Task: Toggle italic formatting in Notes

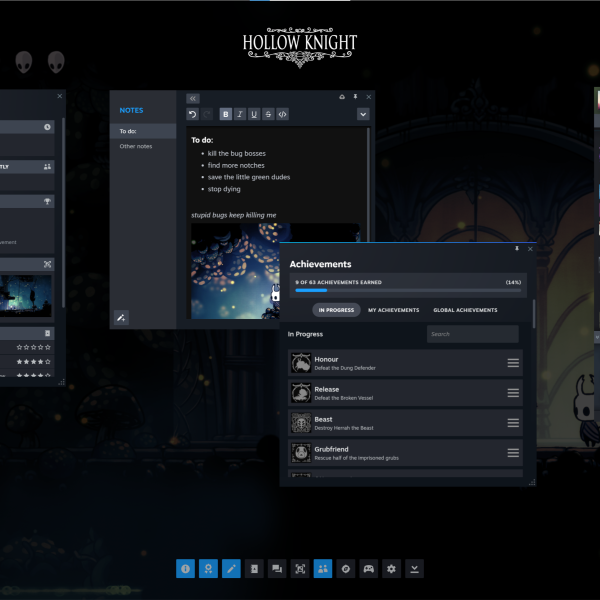Action: pyautogui.click(x=239, y=114)
